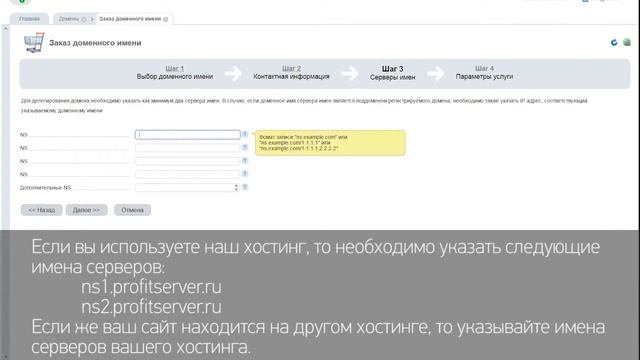Go to Шаг 1 Выбор доменного имени
Viewport: 640px width, 360px height.
coord(175,72)
